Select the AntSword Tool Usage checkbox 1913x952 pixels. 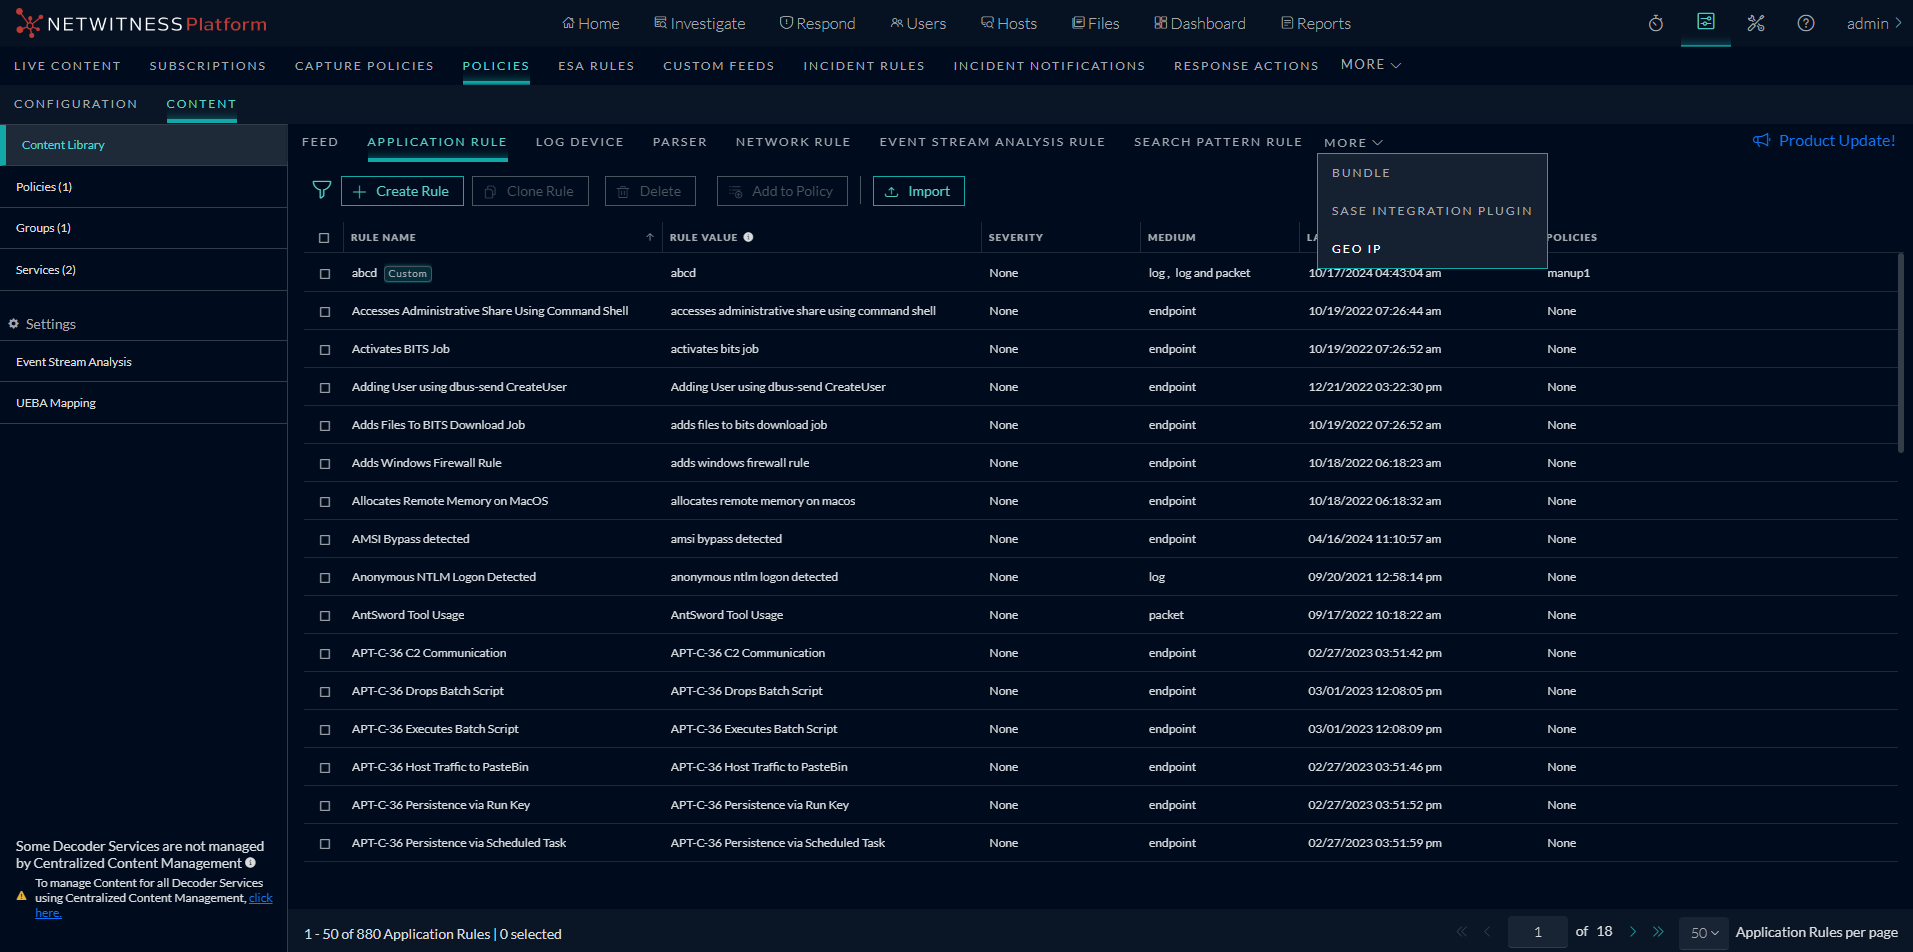coord(325,616)
